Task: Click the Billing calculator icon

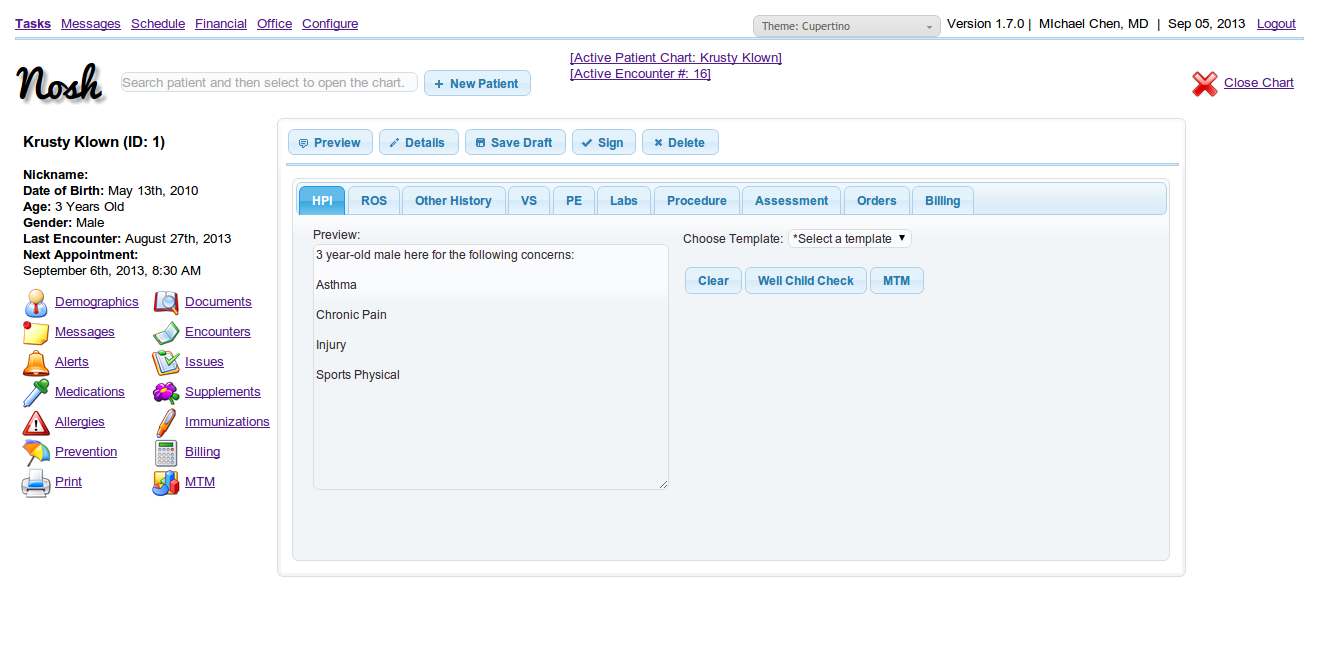Action: point(166,452)
